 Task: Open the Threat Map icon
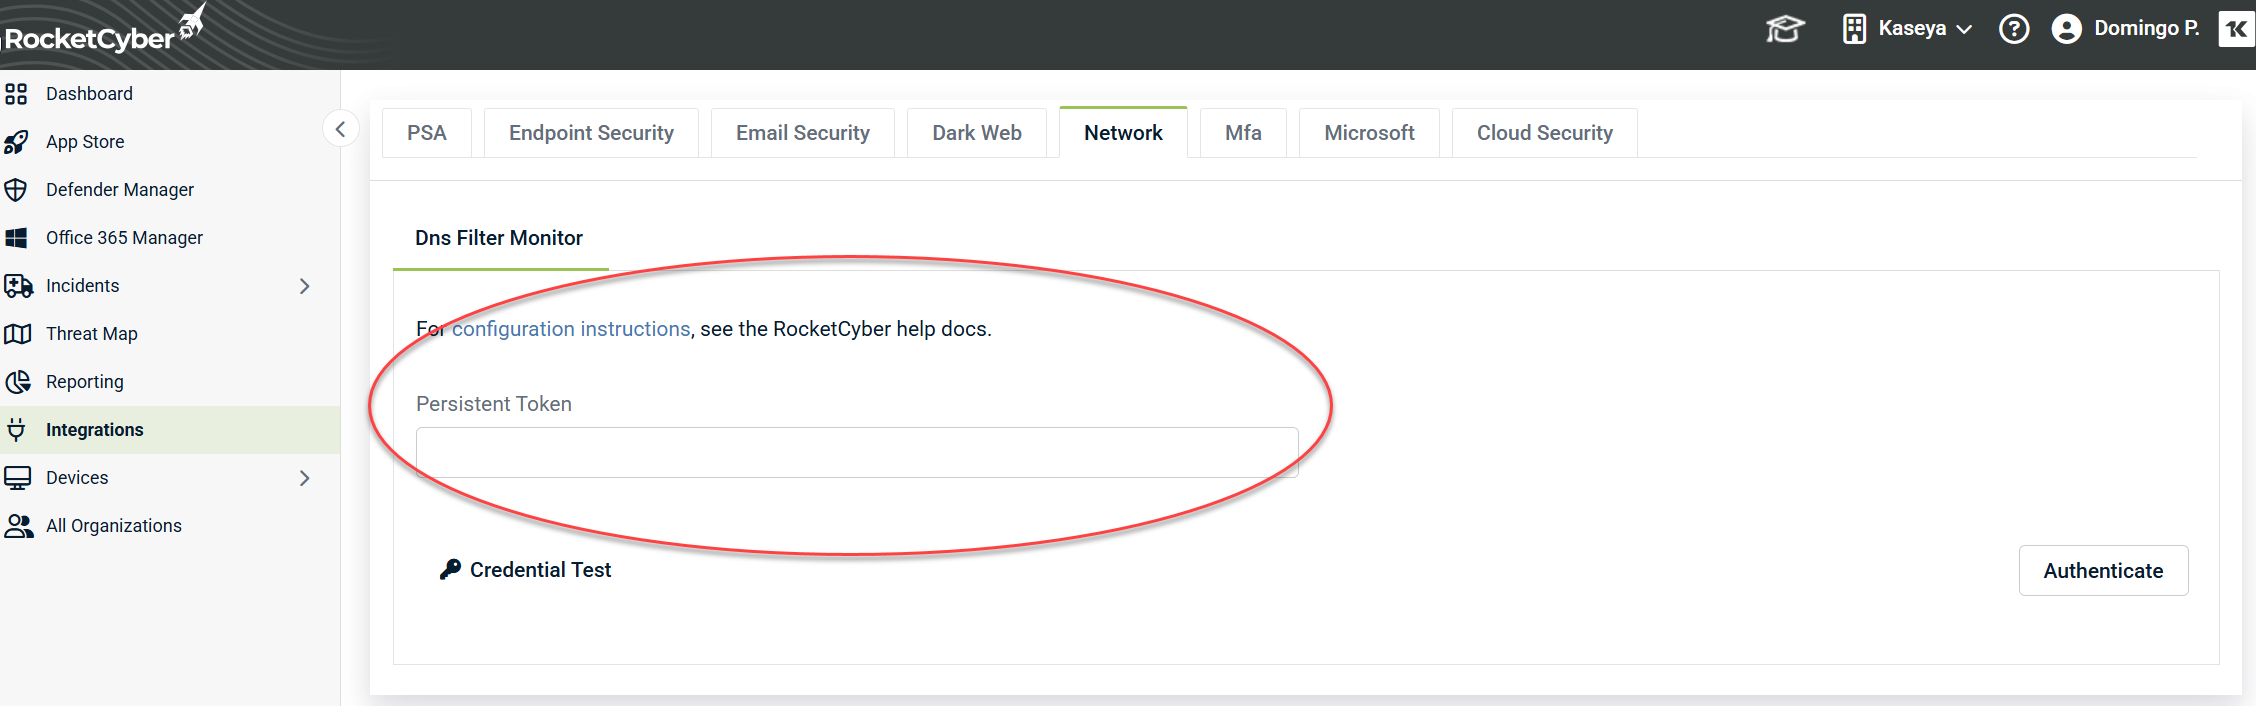point(17,334)
